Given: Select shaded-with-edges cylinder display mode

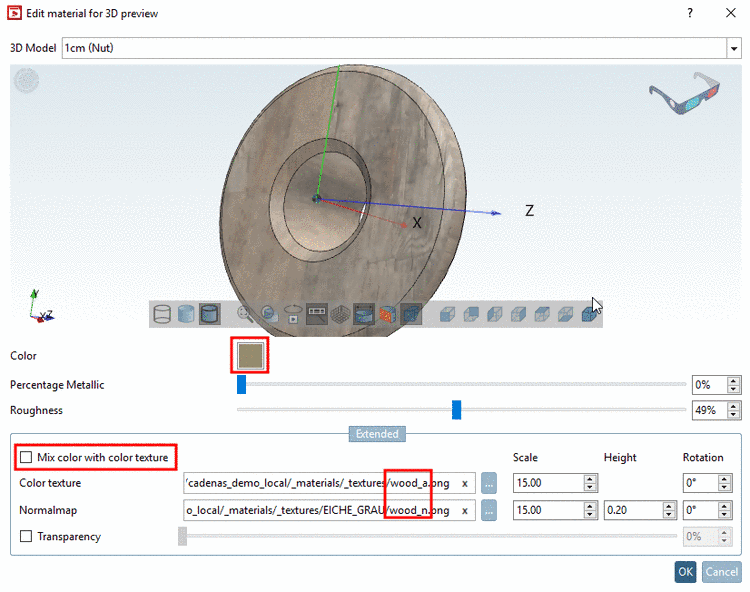Looking at the screenshot, I should (210, 314).
